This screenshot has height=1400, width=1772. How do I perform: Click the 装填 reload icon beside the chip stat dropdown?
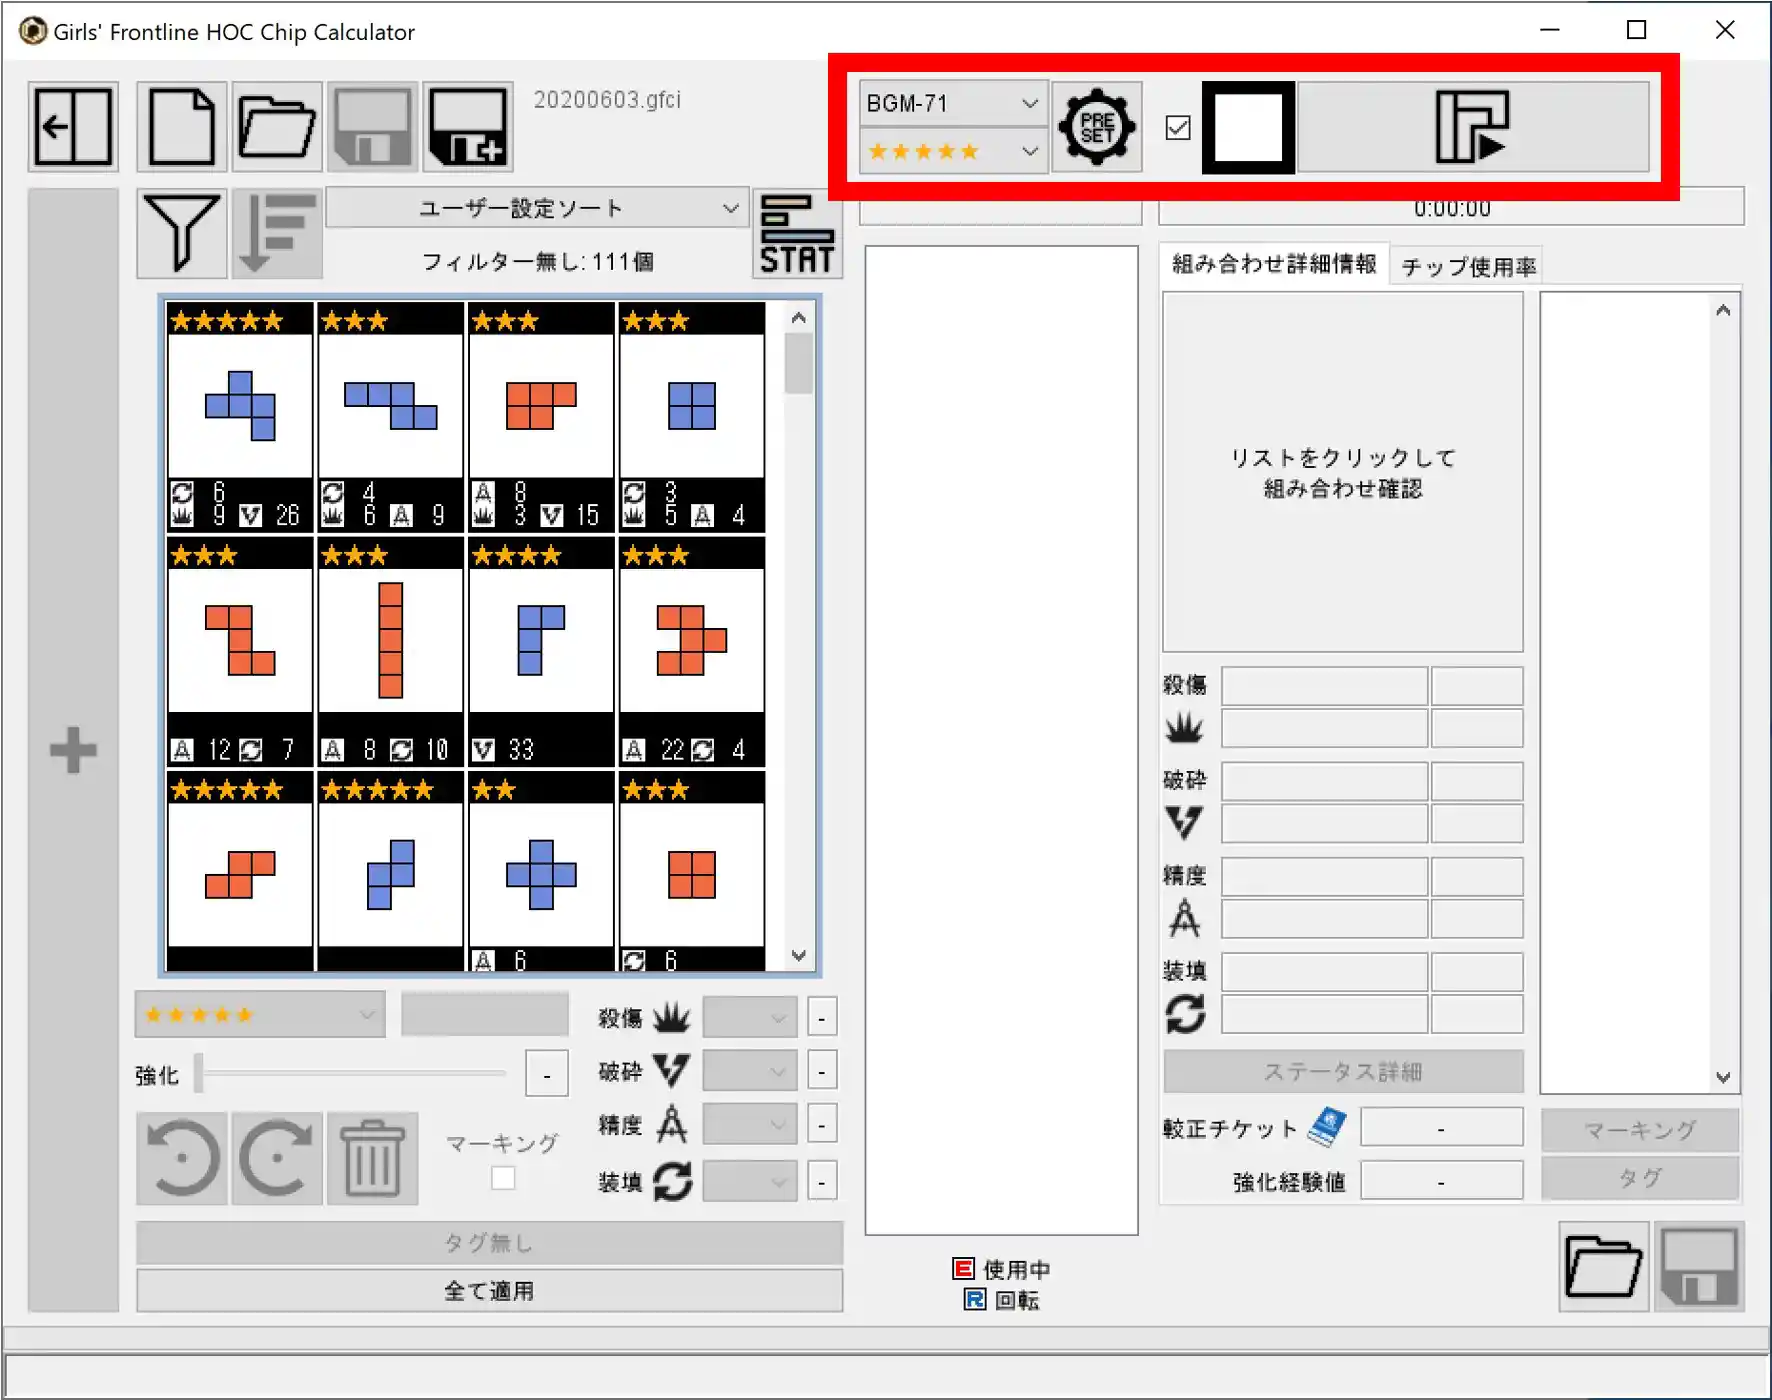point(672,1181)
